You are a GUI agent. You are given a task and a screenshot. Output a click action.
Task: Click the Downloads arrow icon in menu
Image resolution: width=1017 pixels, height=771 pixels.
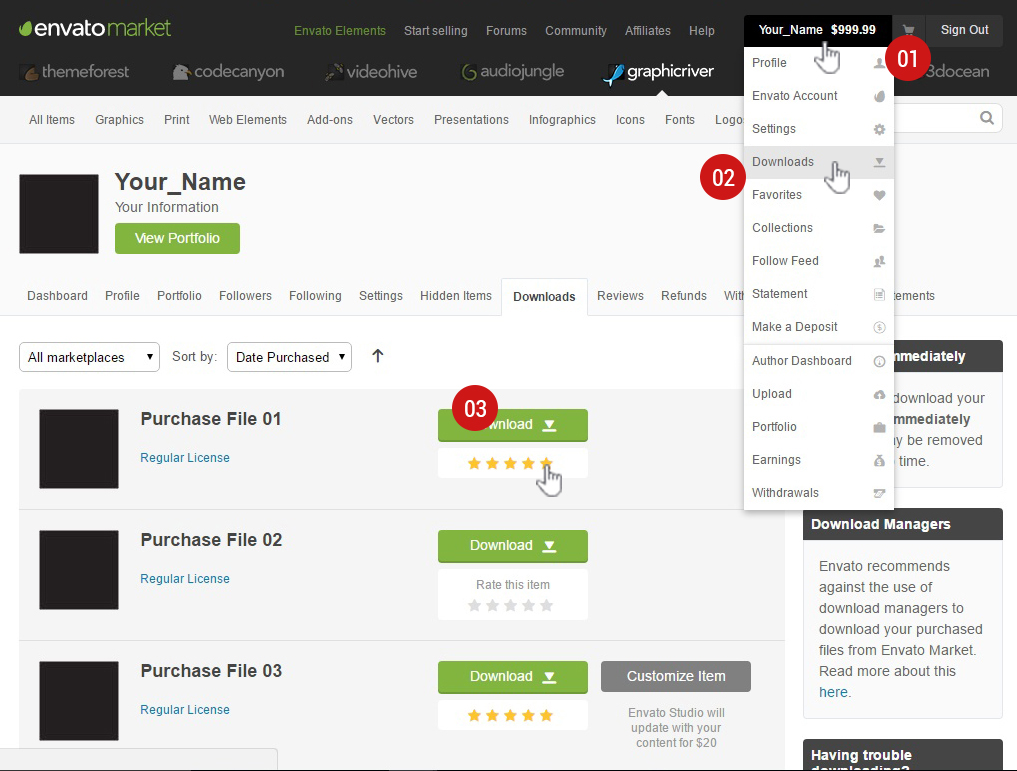pos(879,162)
